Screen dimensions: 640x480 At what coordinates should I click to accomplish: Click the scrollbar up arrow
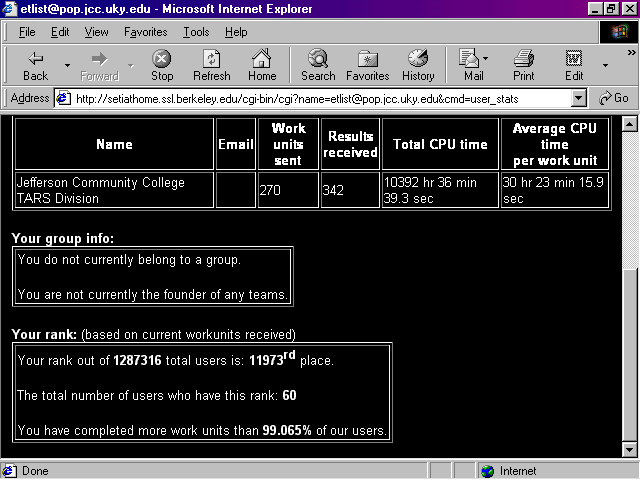click(x=629, y=124)
